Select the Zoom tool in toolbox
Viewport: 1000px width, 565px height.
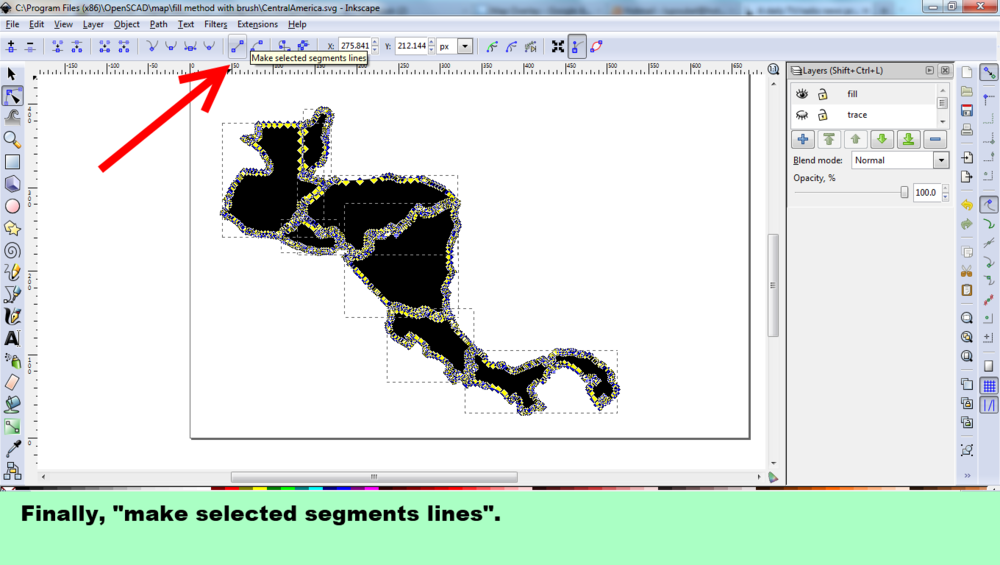coord(12,139)
